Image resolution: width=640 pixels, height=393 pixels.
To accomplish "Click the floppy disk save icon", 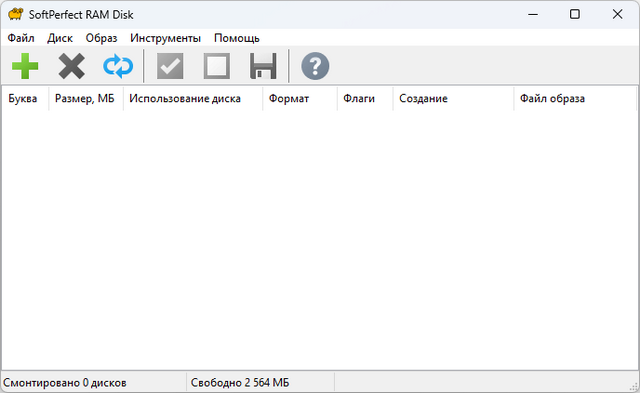I will coord(263,66).
